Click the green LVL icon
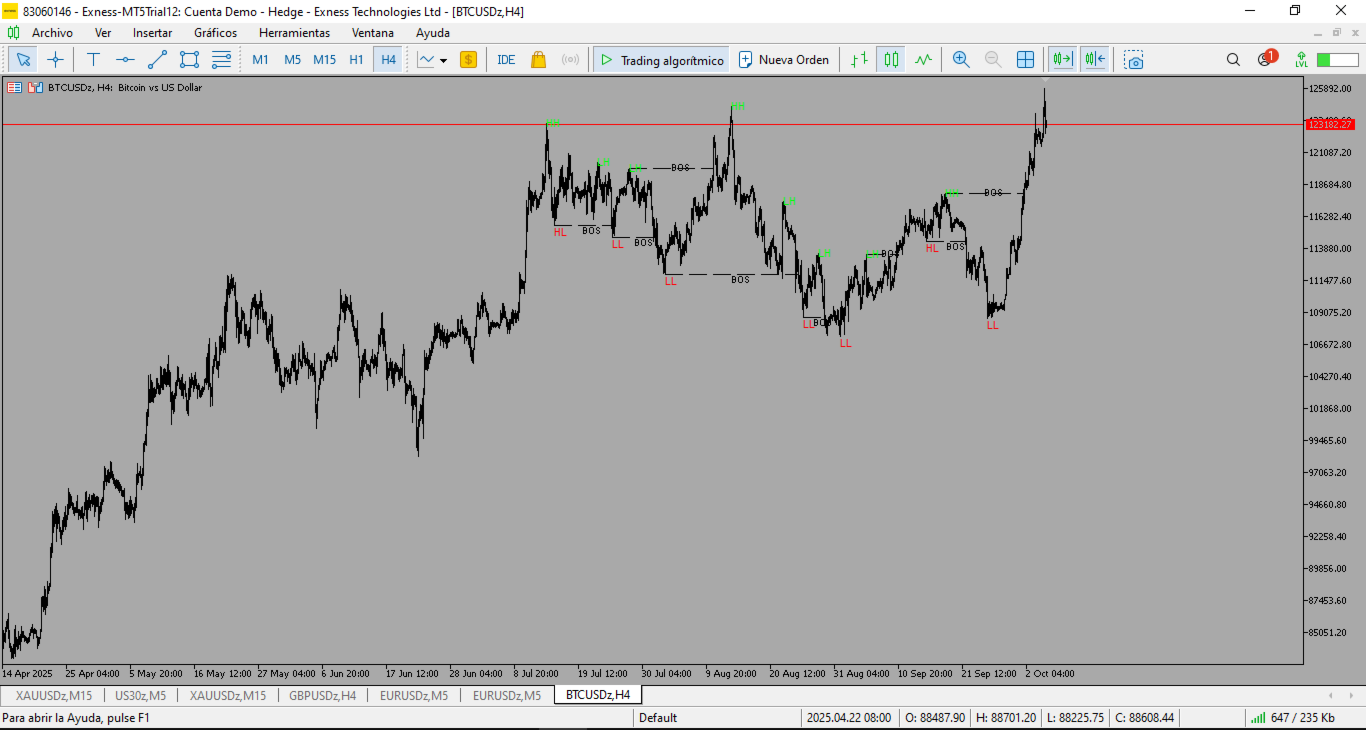1366x730 pixels. 1300,60
